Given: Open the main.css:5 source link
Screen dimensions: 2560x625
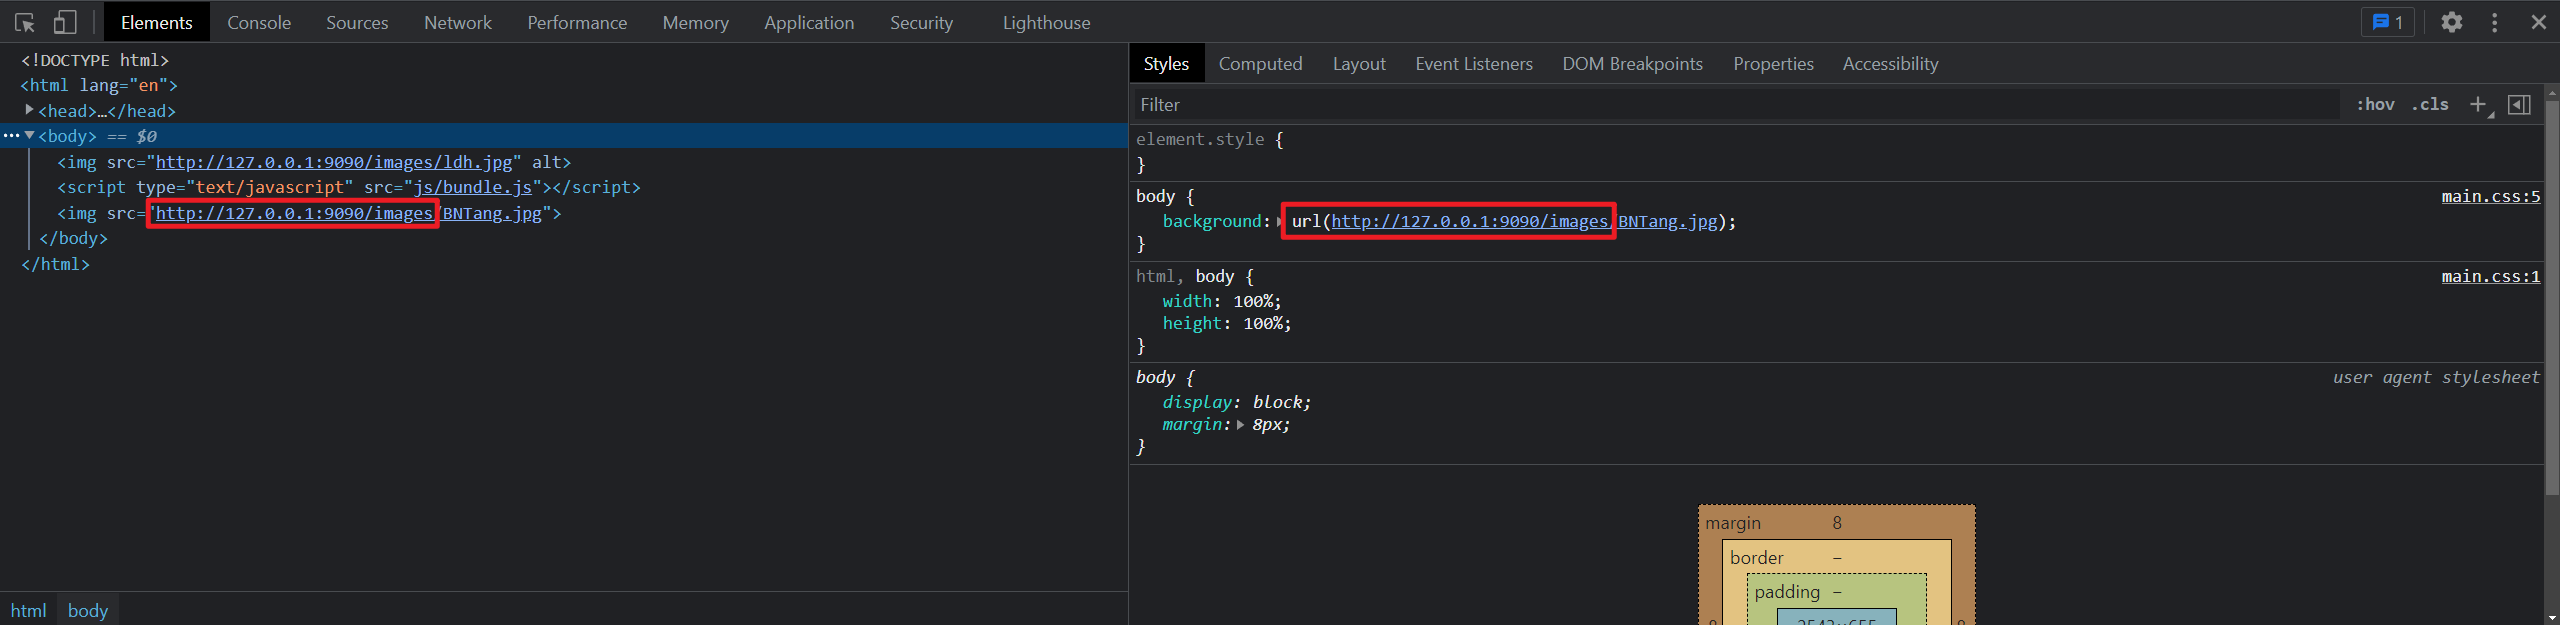Looking at the screenshot, I should point(2490,196).
